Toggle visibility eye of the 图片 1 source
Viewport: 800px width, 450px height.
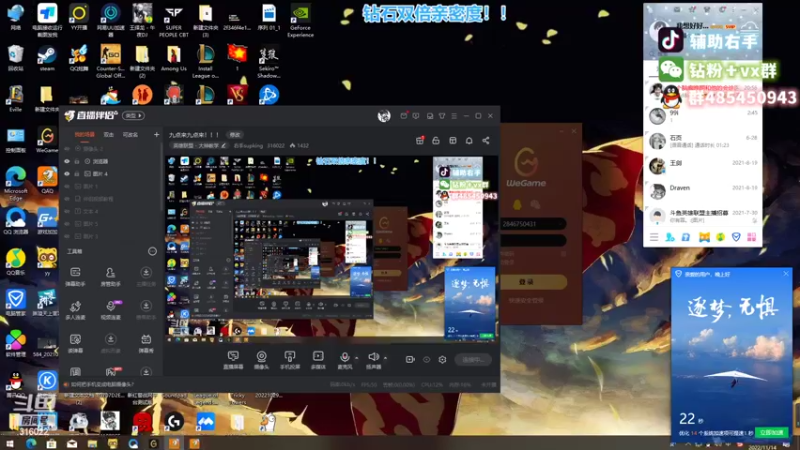pos(67,186)
